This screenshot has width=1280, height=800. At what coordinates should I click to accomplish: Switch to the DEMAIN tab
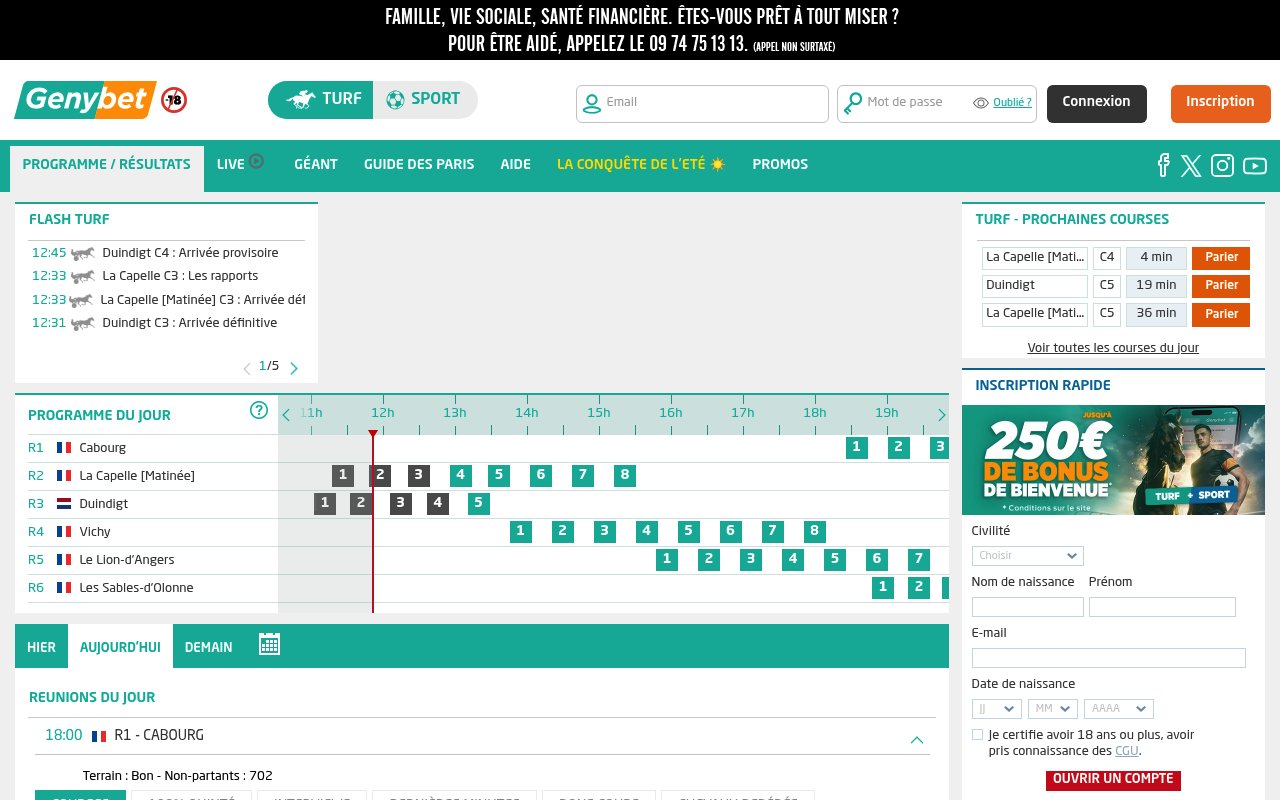[208, 647]
